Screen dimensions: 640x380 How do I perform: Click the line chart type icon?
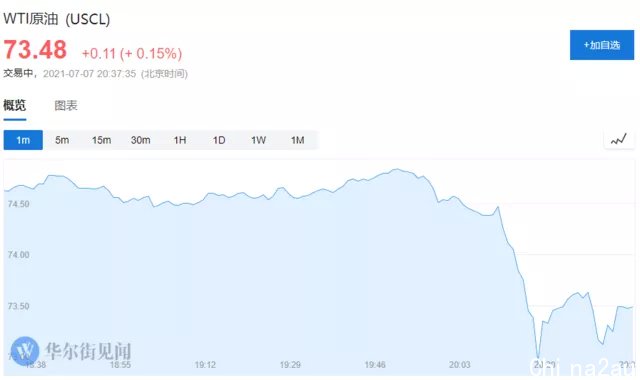point(619,140)
